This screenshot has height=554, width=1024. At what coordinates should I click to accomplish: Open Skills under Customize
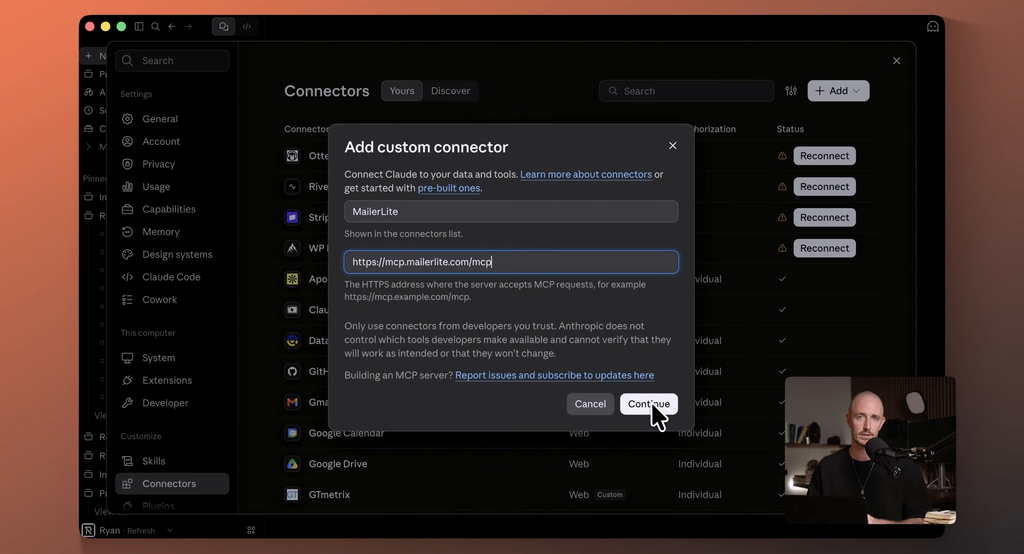click(x=172, y=461)
